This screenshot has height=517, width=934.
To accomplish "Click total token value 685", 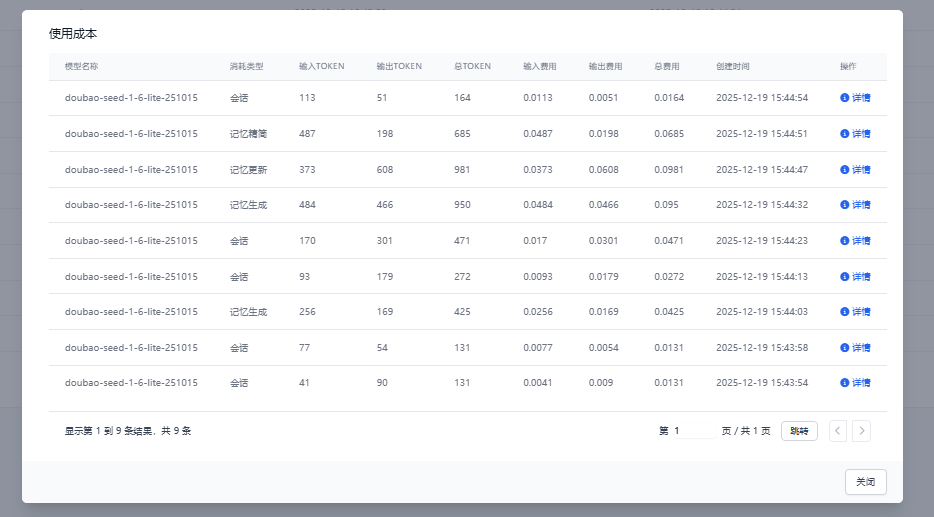I will (462, 133).
